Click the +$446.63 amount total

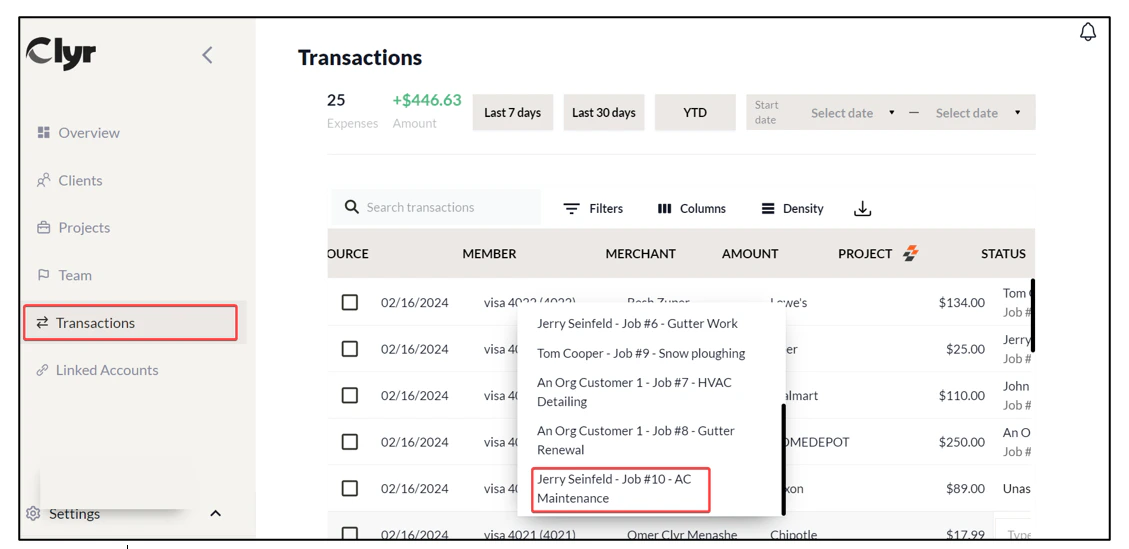point(426,100)
